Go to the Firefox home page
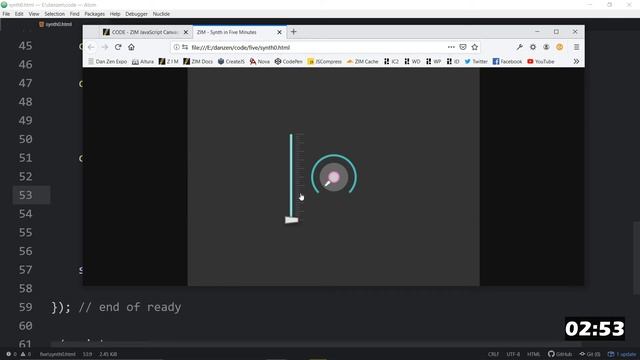The image size is (640, 360). (x=131, y=47)
